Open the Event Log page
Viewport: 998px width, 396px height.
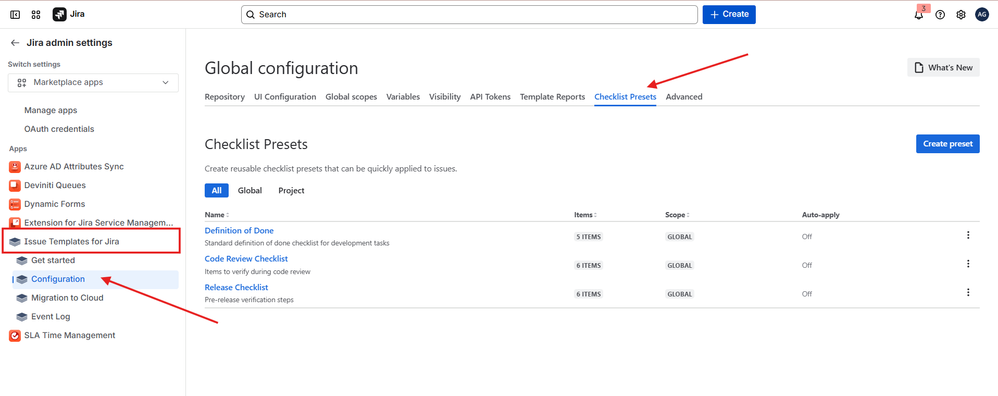click(51, 316)
